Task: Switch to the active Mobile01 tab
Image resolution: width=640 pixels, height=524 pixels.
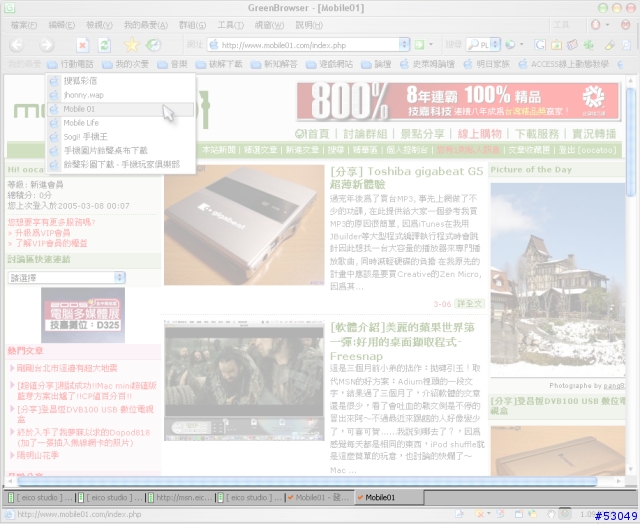Action: pos(389,497)
